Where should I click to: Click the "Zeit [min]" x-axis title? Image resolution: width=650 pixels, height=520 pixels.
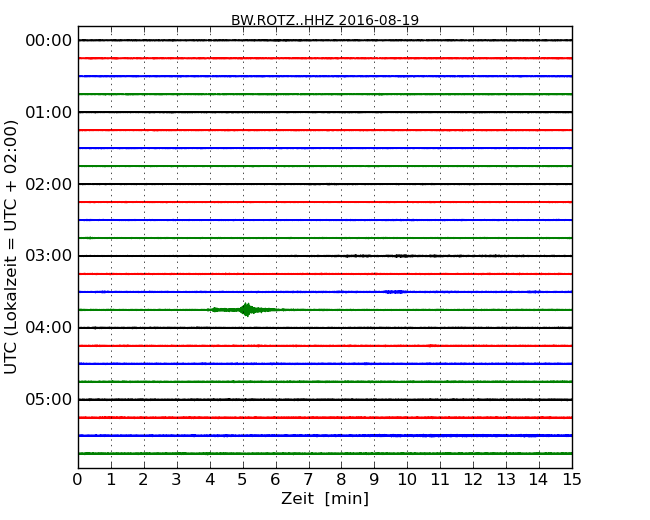pyautogui.click(x=325, y=499)
